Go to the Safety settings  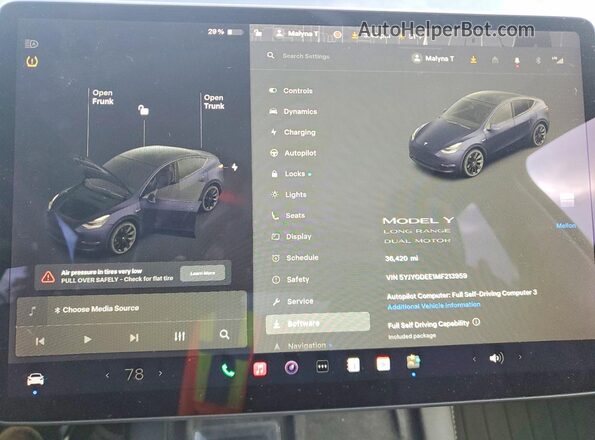click(291, 280)
